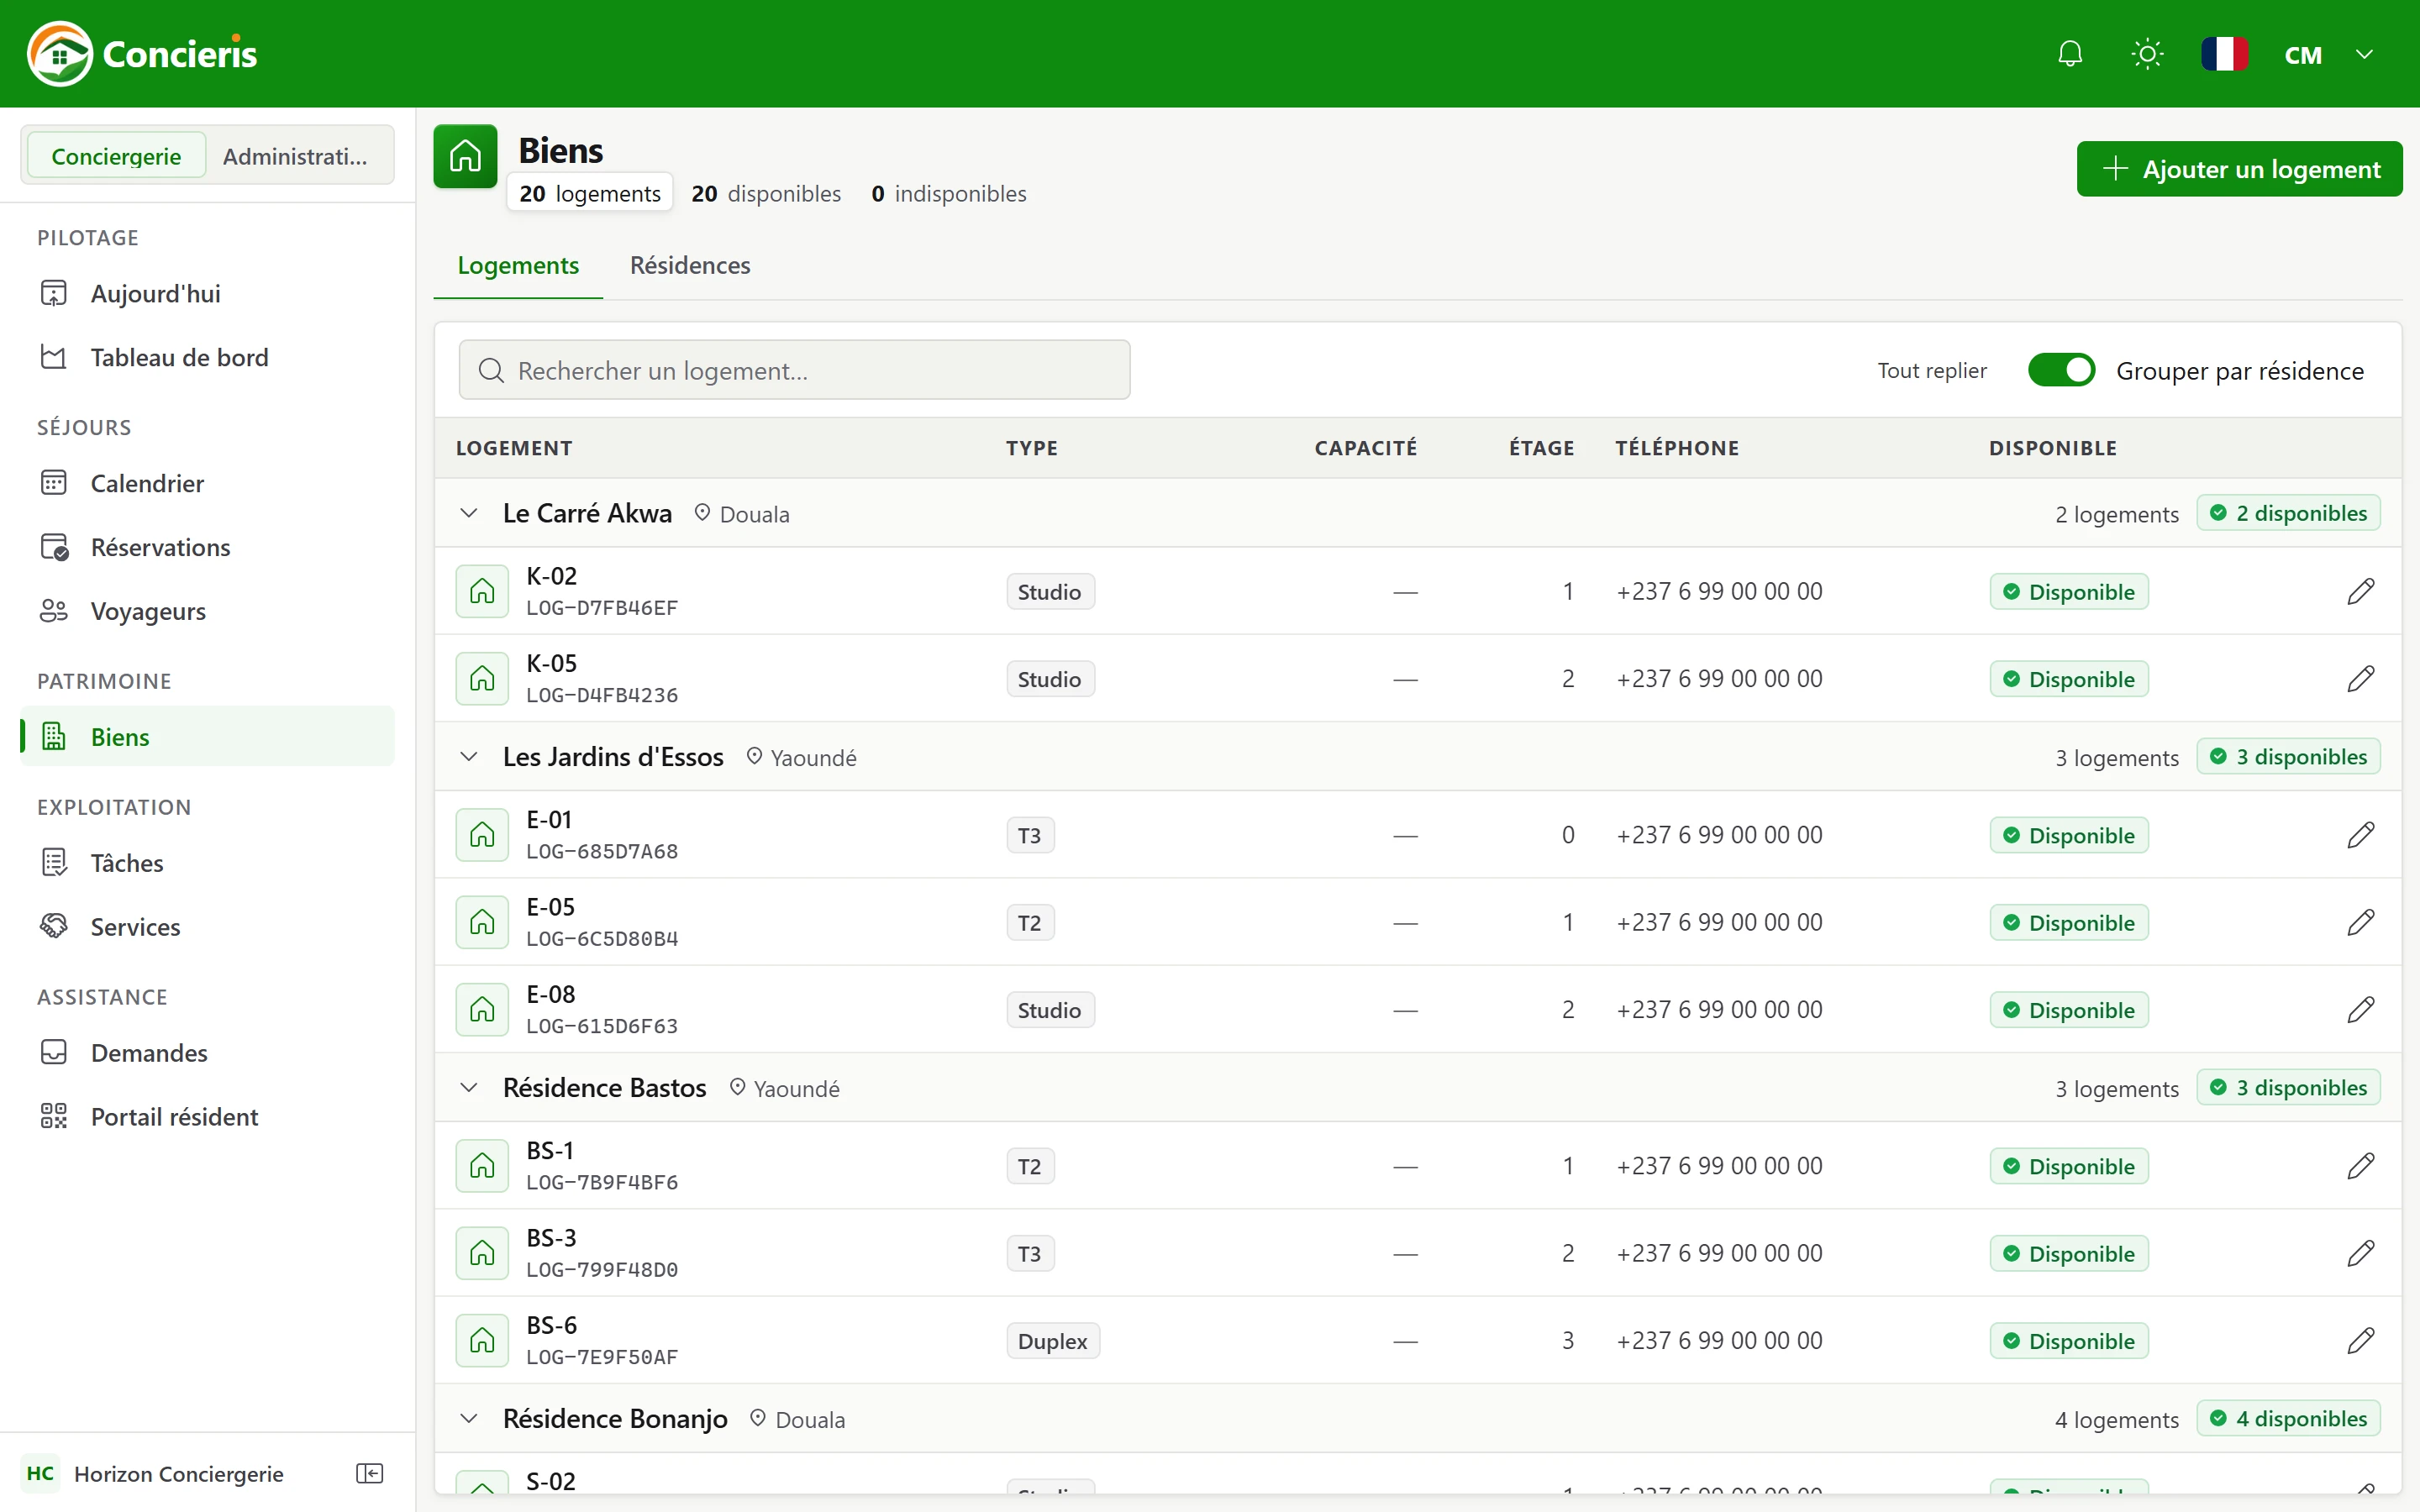
Task: Edit logement E-08 with pencil icon
Action: coord(2360,1010)
